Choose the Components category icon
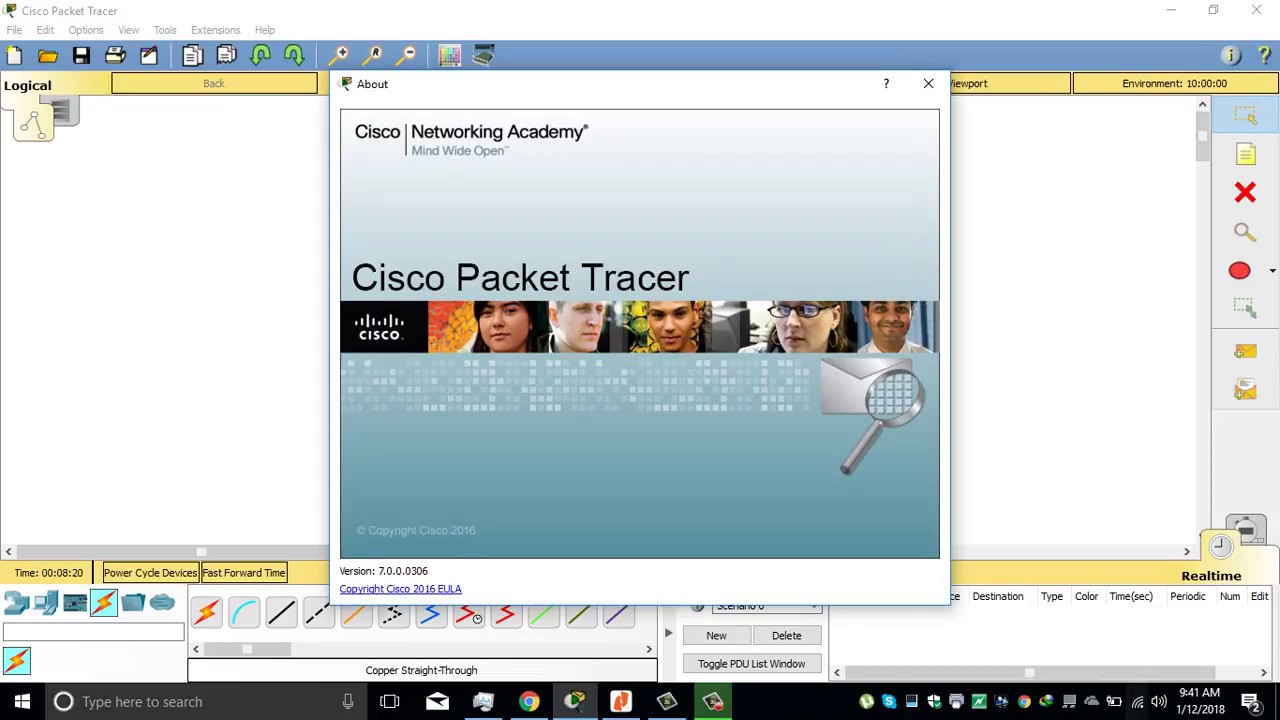 coord(75,603)
